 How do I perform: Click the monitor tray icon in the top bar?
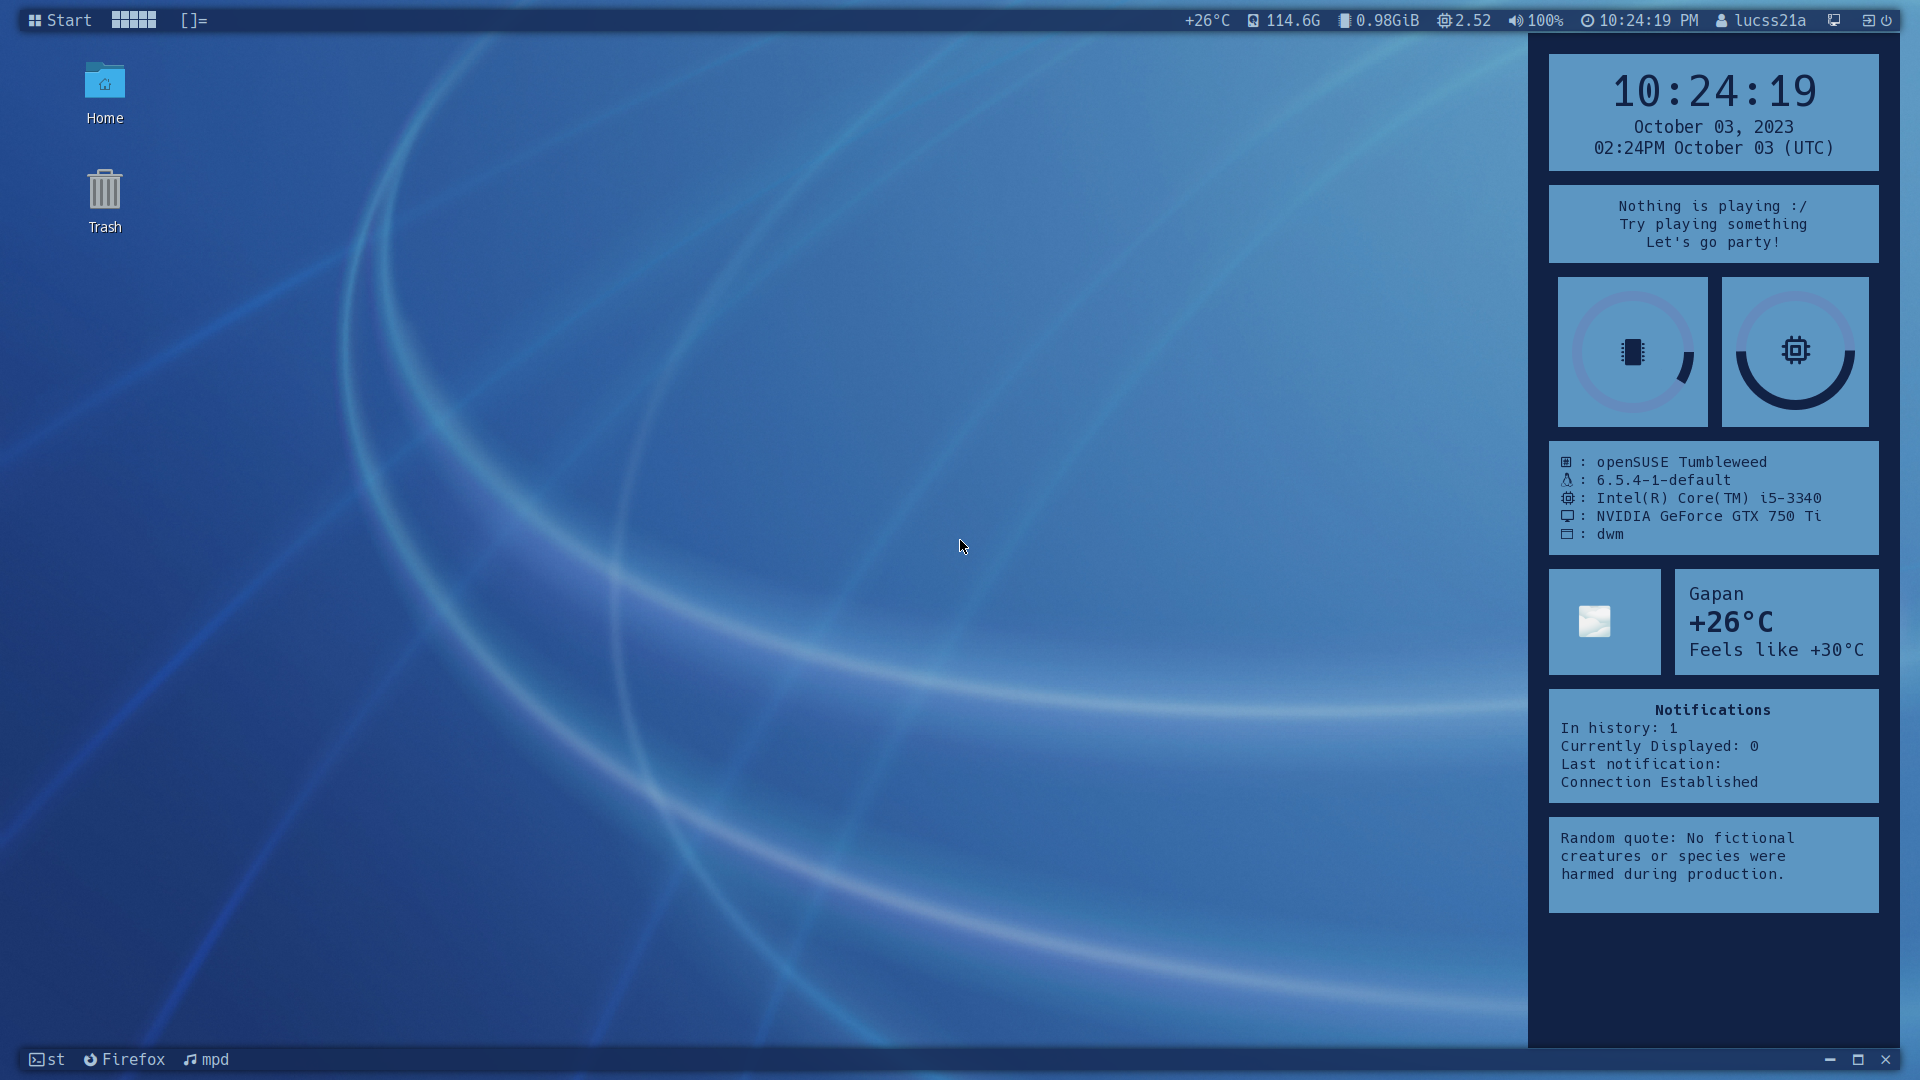[1834, 20]
